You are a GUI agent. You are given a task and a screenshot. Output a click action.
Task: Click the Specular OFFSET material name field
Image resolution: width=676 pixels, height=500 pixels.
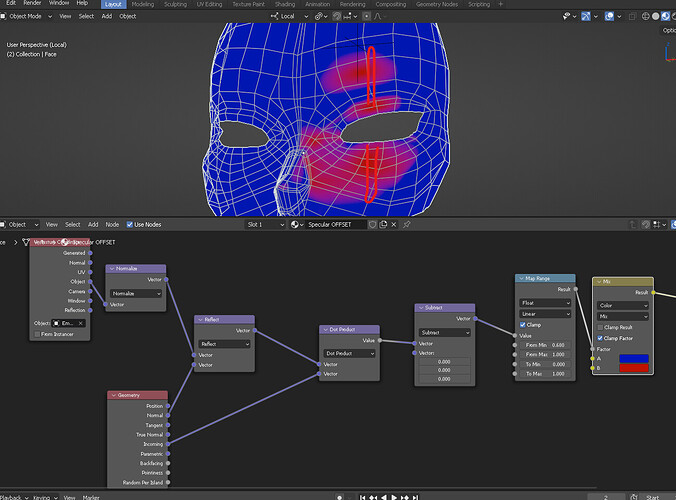[x=336, y=225]
